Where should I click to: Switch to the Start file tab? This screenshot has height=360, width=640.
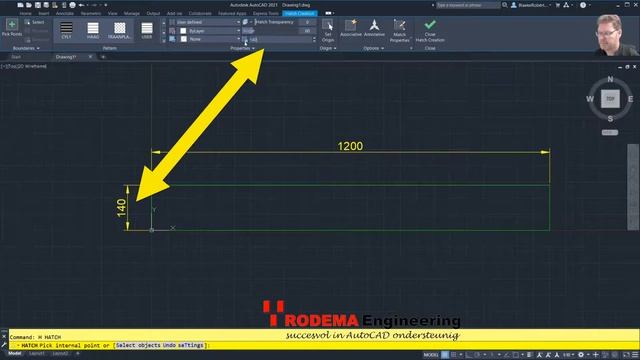click(16, 57)
